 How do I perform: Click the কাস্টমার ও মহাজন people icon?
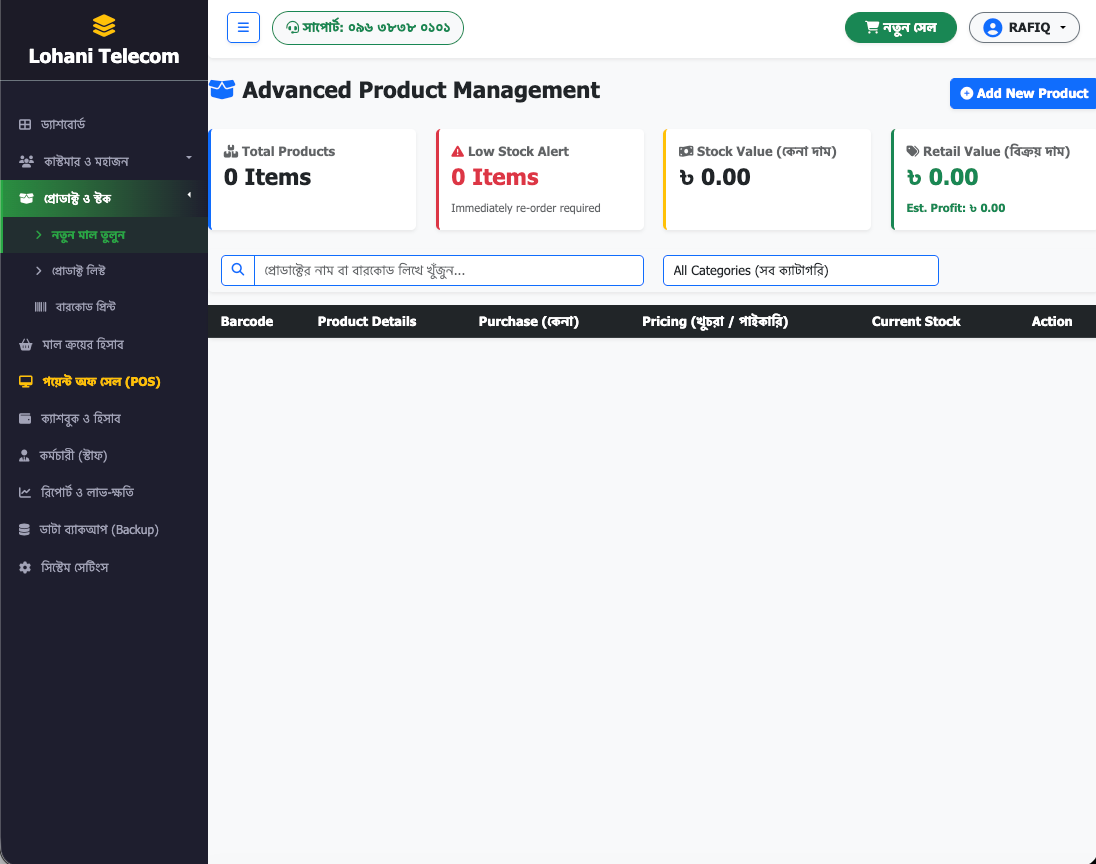click(x=27, y=161)
